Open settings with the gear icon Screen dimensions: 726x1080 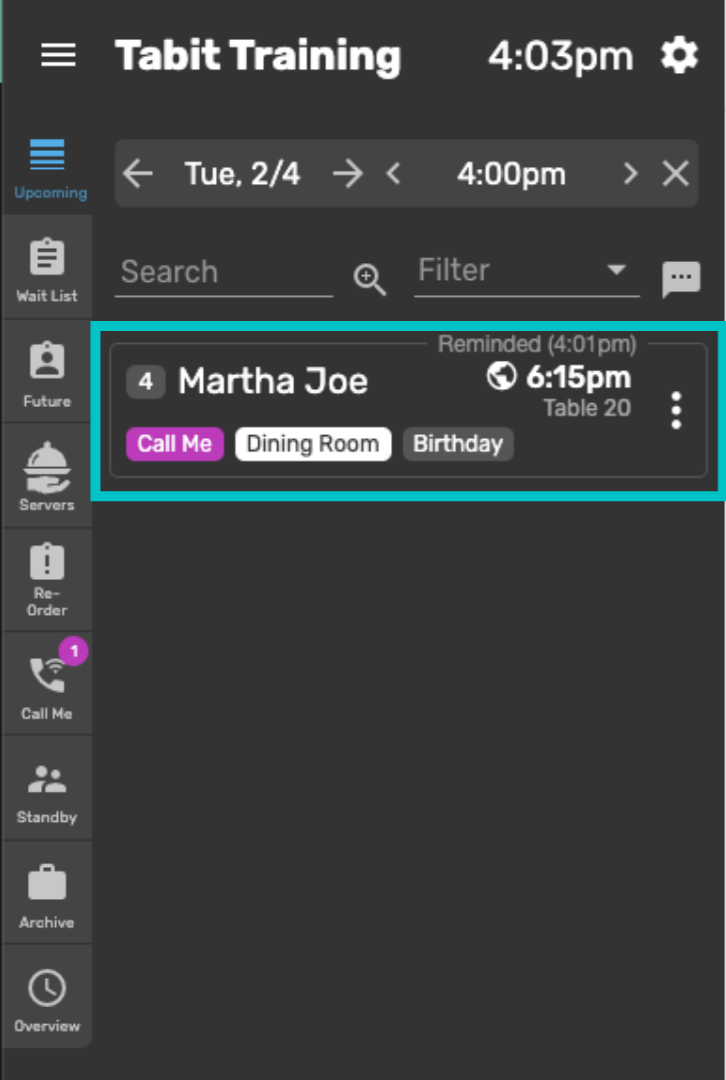(679, 55)
